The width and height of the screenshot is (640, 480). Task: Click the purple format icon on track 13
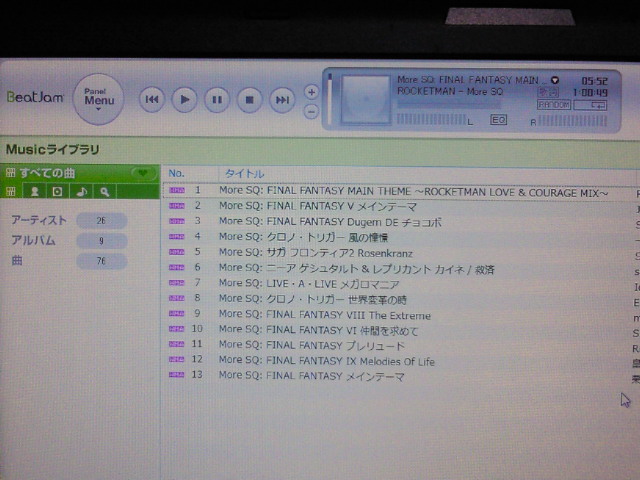tap(177, 375)
